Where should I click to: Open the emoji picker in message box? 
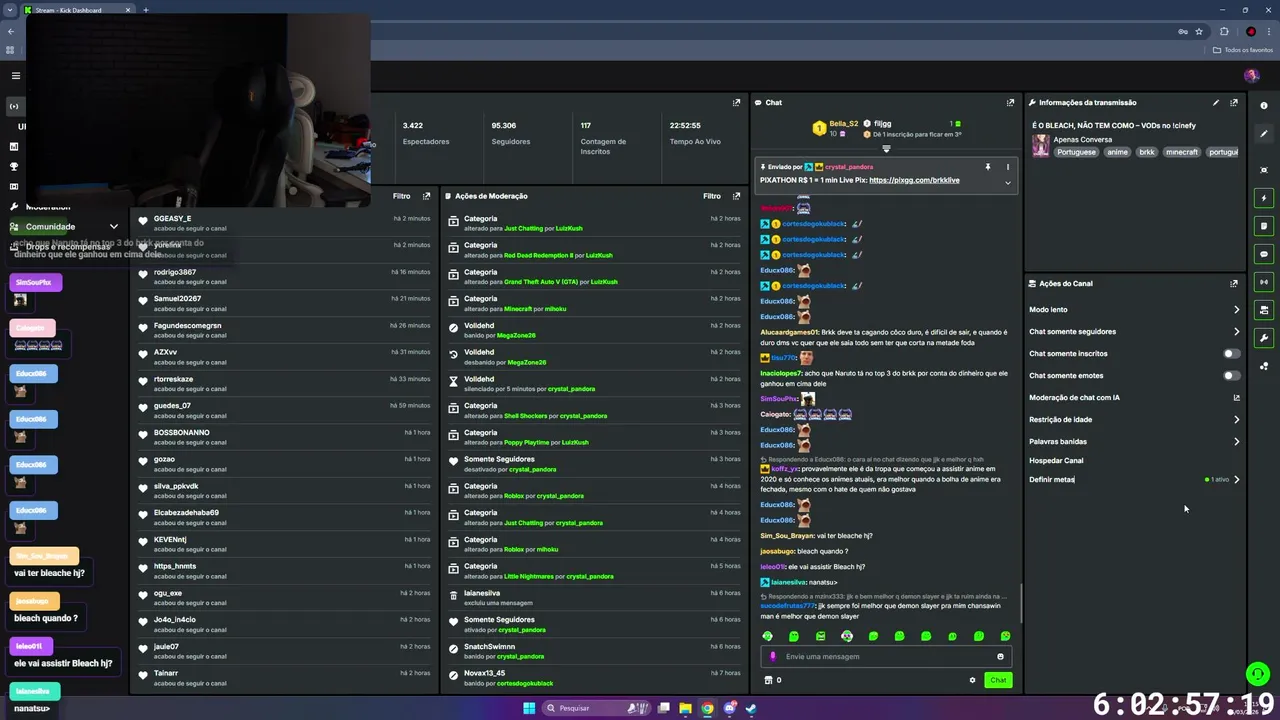click(x=1000, y=656)
